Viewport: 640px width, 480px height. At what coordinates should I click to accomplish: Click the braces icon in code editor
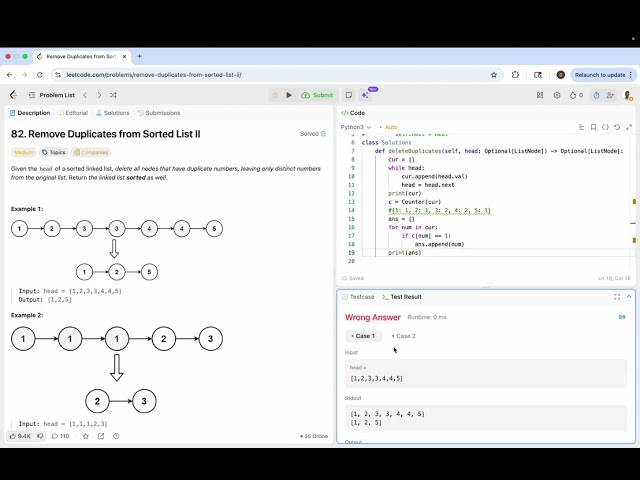pos(605,127)
